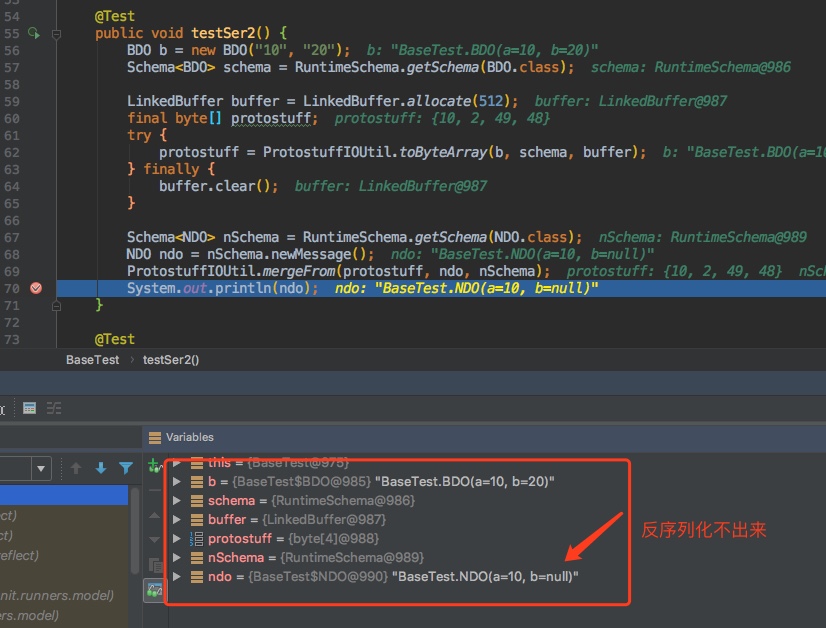The height and width of the screenshot is (628, 826).
Task: Toggle the show watches glasses icon
Action: [x=153, y=591]
